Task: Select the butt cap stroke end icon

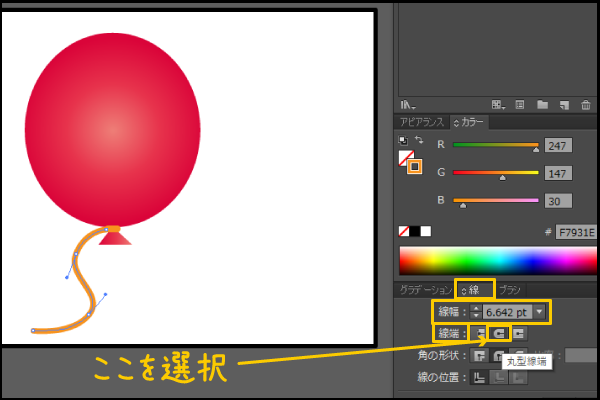Action: [480, 332]
